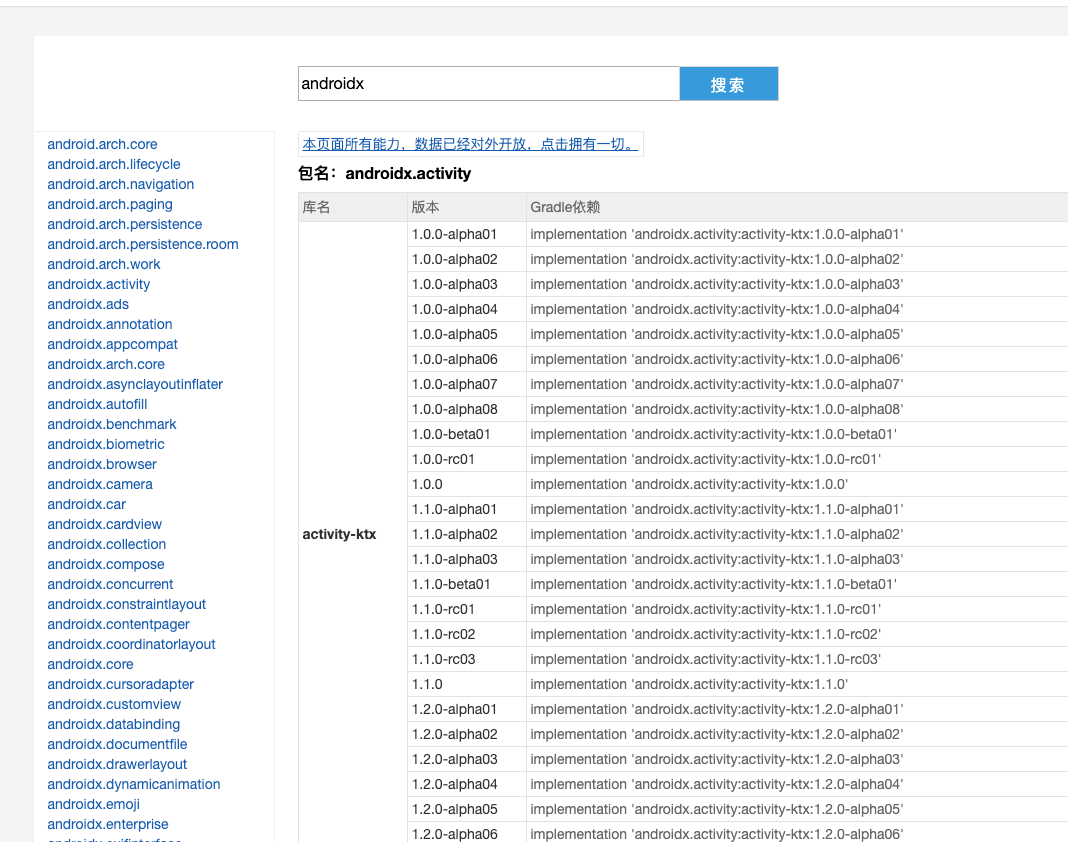Open androidx.dynamicanimation link
The image size is (1068, 842).
[134, 784]
